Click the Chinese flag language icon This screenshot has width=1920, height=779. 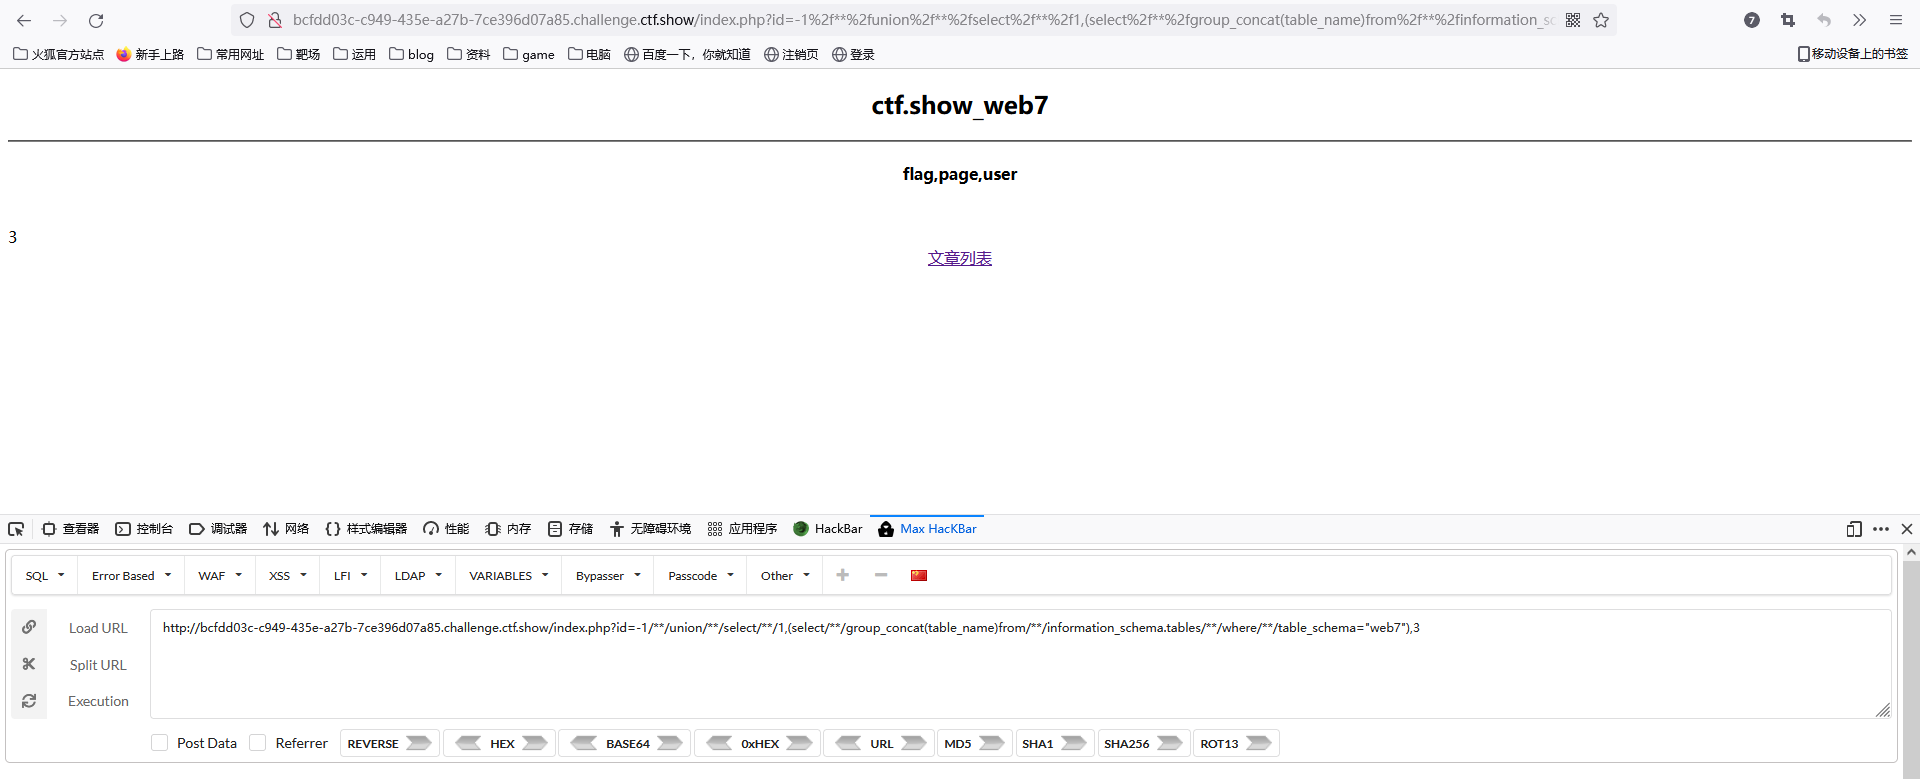pyautogui.click(x=919, y=575)
